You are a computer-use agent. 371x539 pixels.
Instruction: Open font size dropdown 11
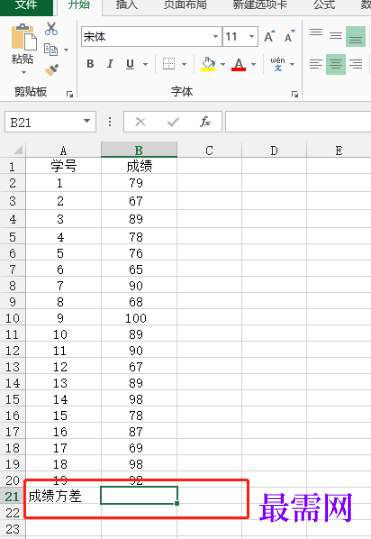pyautogui.click(x=252, y=36)
